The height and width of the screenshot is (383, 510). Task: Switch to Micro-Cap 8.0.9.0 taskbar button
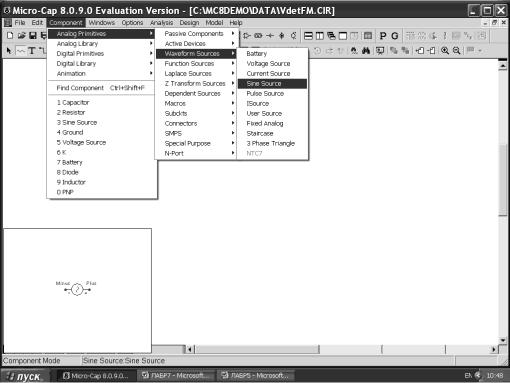pyautogui.click(x=95, y=376)
